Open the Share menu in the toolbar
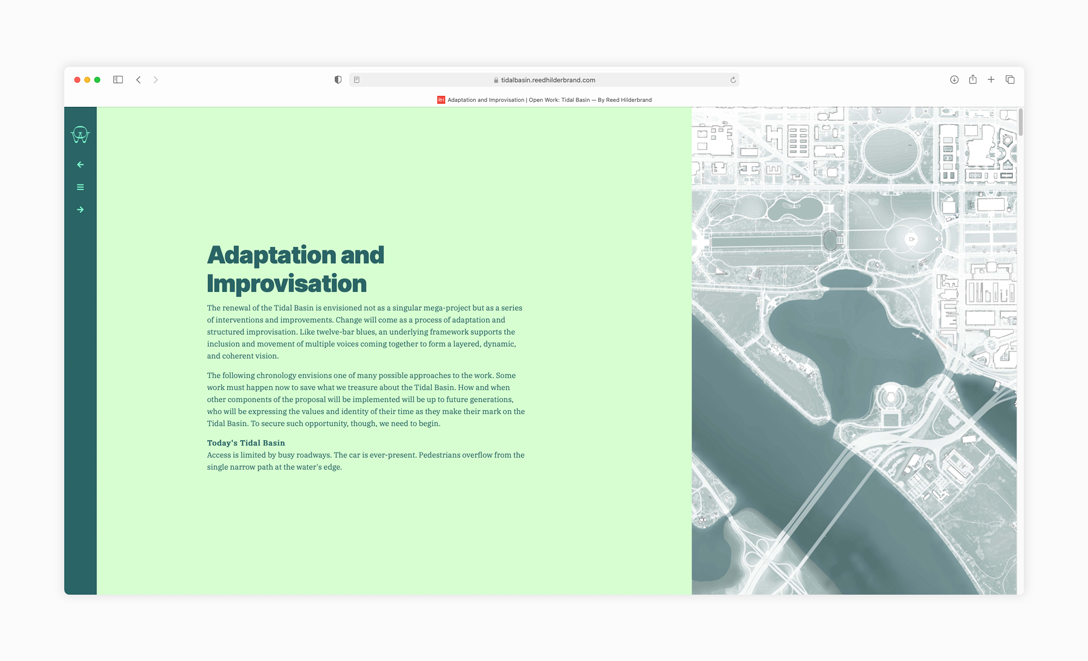 [972, 80]
